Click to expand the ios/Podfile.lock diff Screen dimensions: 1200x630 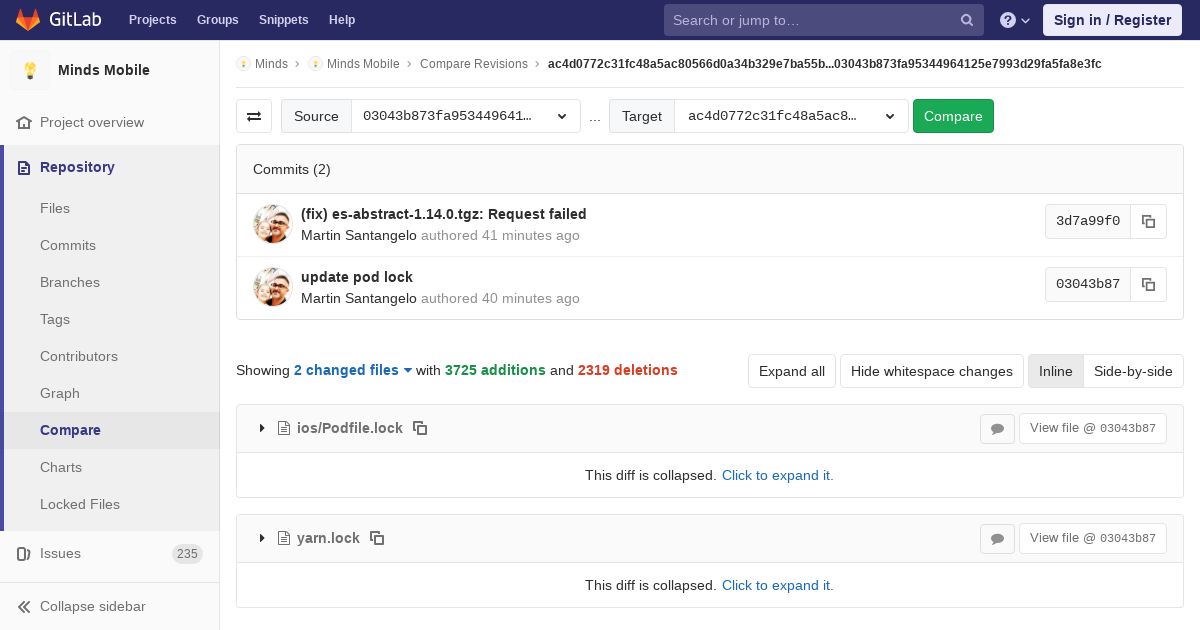click(x=778, y=475)
